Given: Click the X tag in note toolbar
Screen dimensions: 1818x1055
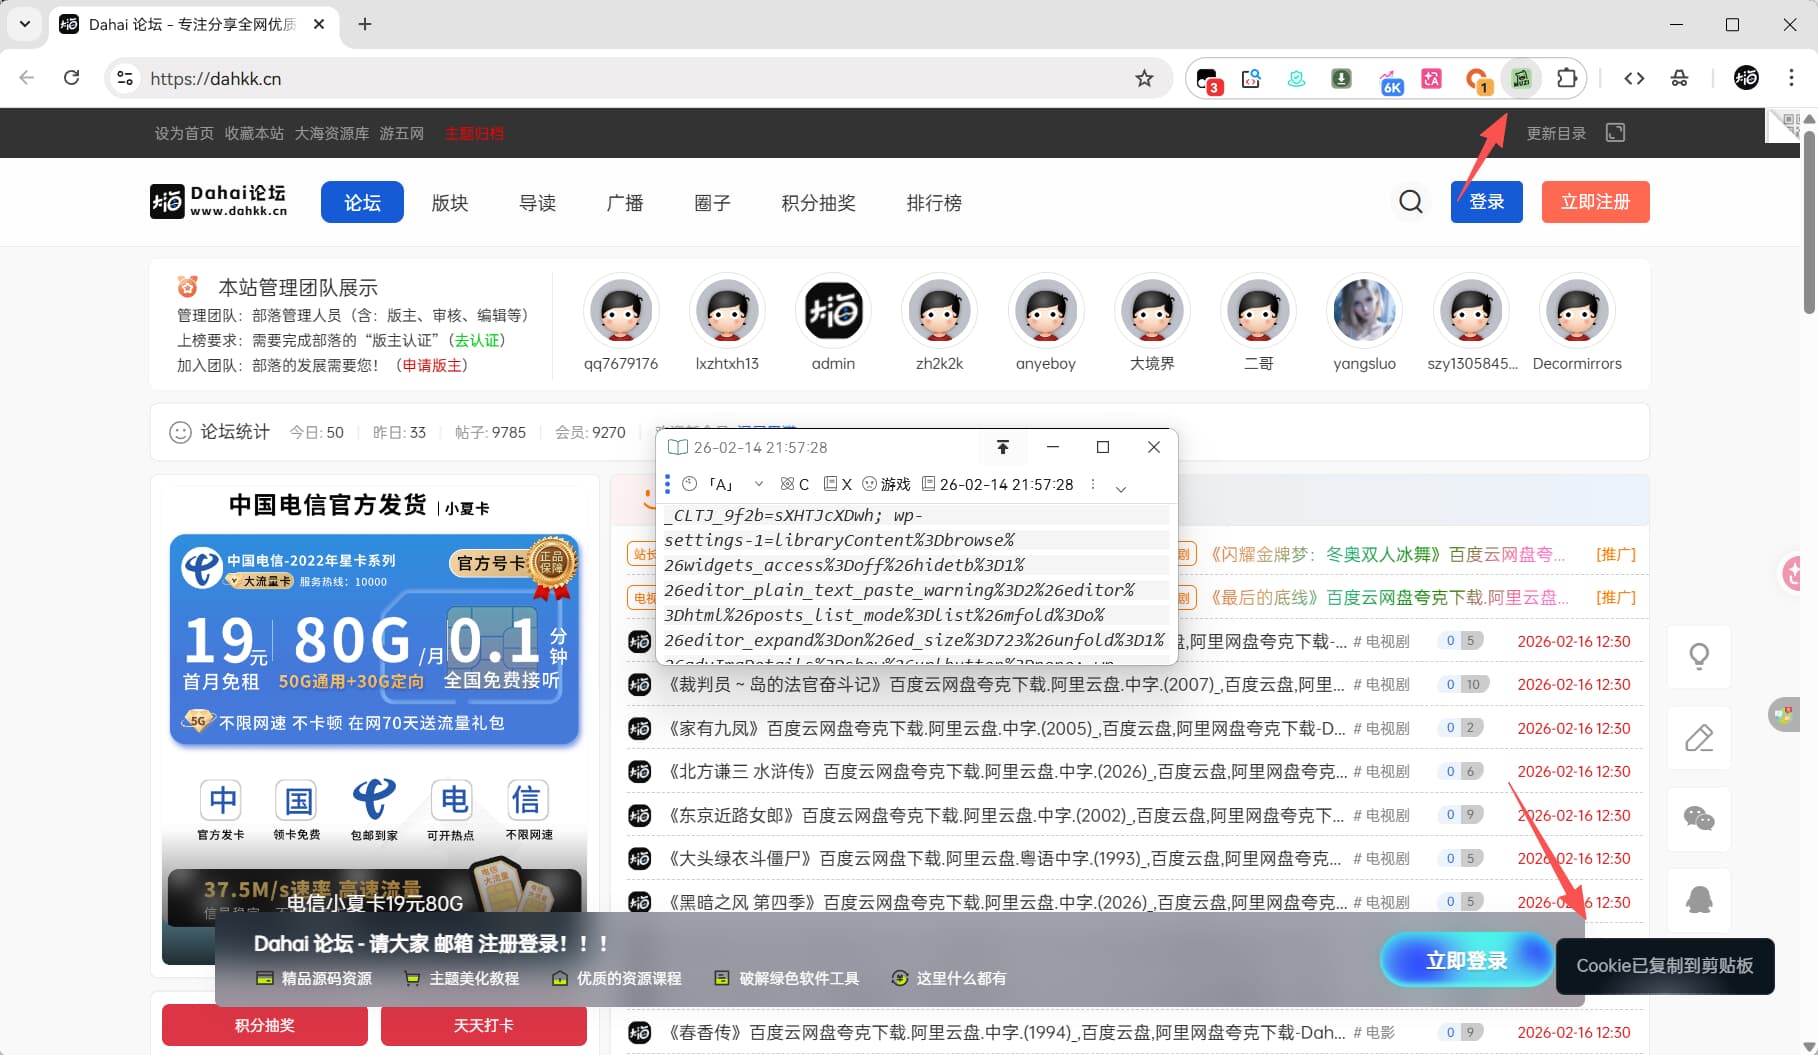Looking at the screenshot, I should click(838, 484).
